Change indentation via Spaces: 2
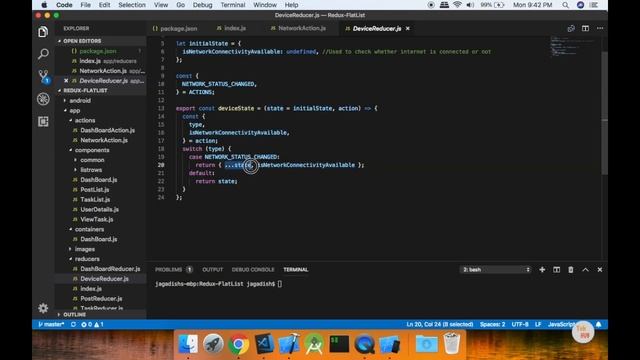Image resolution: width=640 pixels, height=360 pixels. (x=492, y=324)
